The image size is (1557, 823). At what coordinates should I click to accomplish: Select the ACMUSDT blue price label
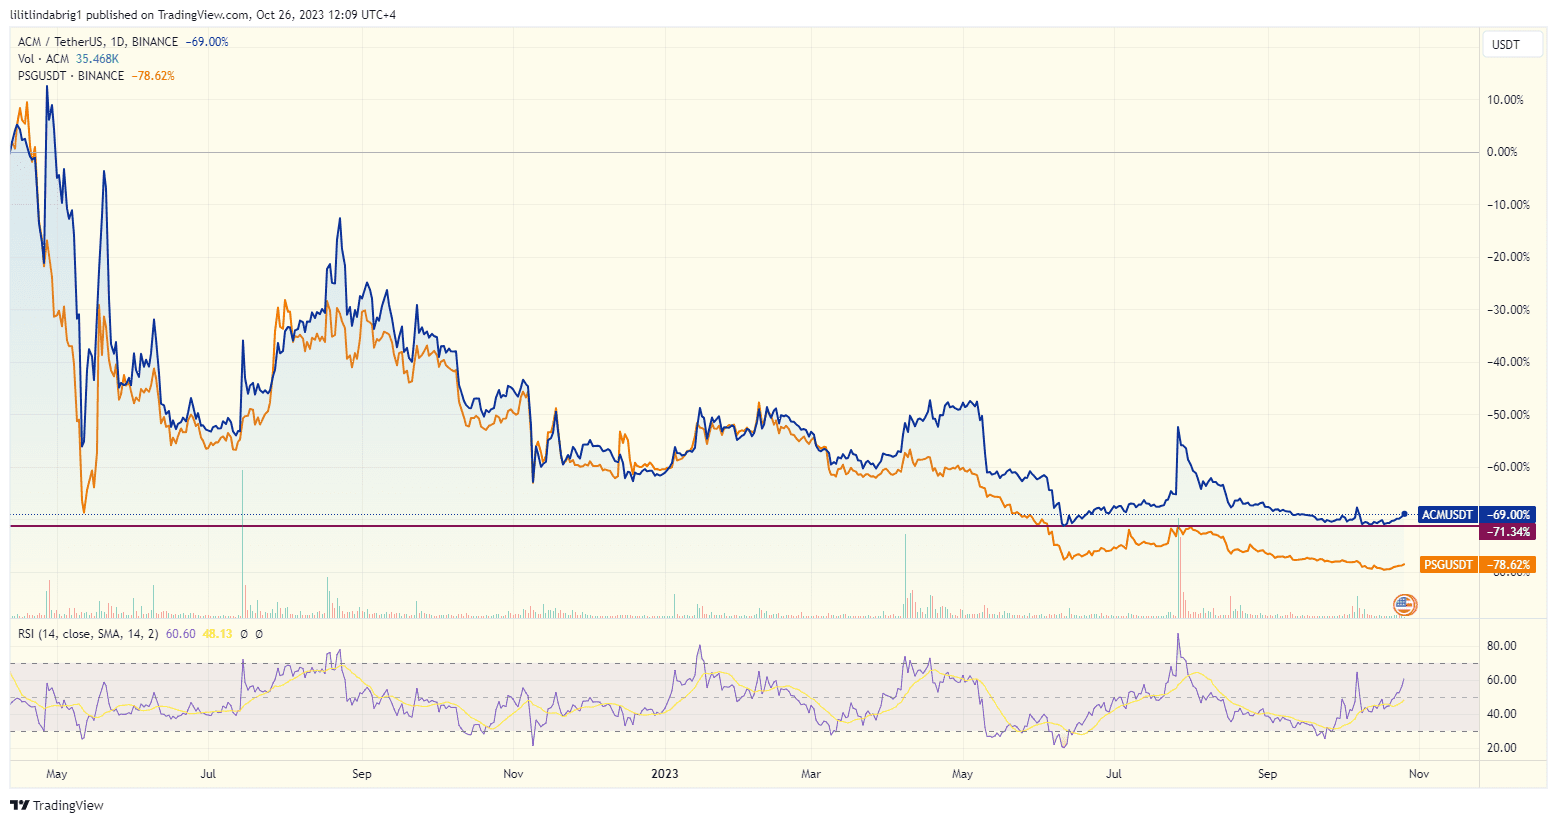(1449, 514)
